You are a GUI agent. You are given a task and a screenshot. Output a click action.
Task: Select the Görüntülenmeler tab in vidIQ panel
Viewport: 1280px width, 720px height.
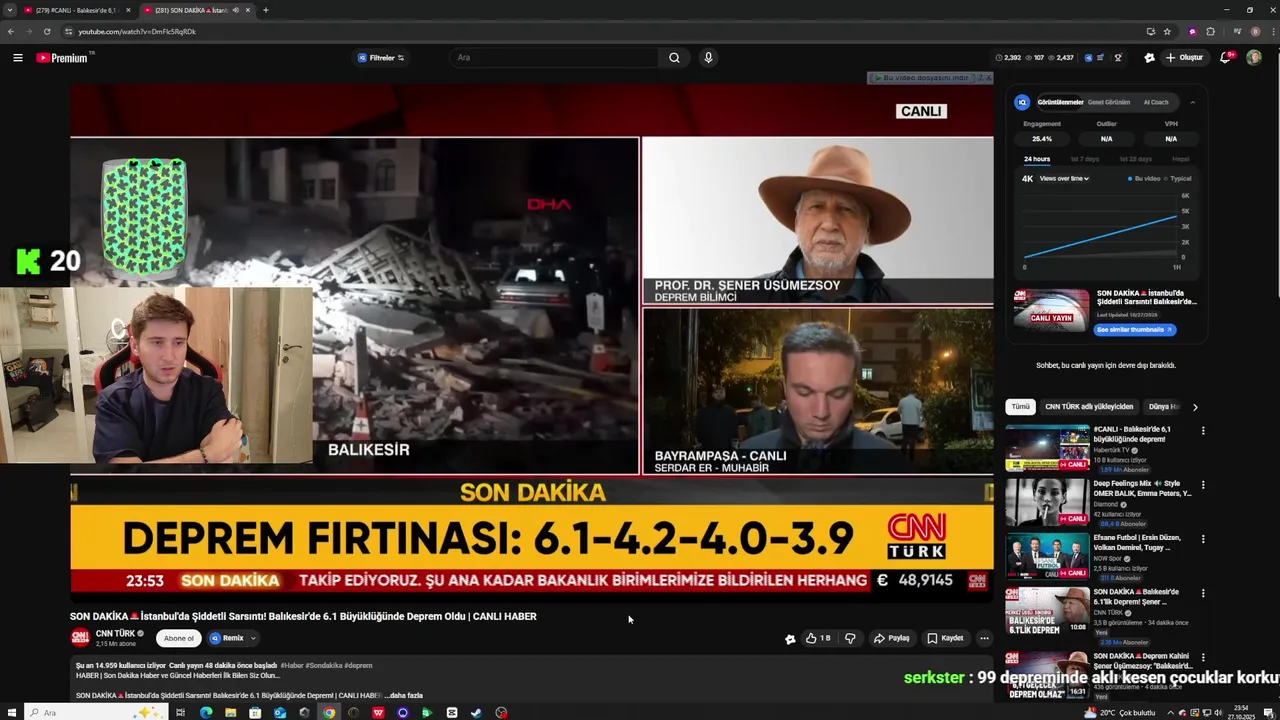1060,102
